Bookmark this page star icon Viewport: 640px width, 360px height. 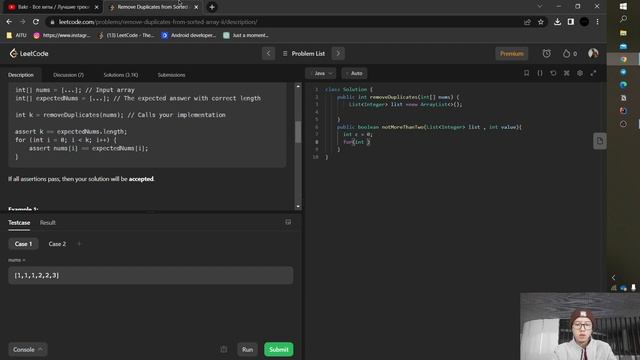[541, 22]
